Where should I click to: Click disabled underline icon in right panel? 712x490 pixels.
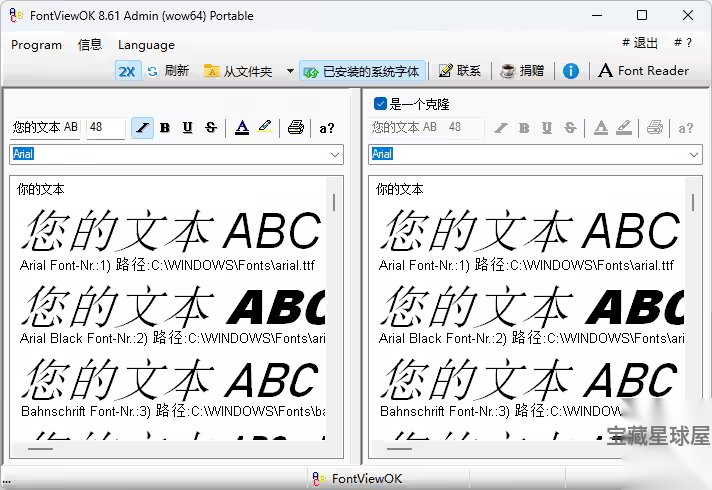547,128
